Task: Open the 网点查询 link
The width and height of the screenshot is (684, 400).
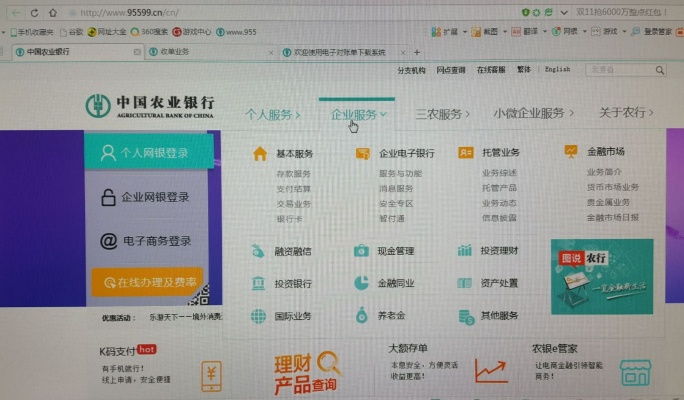Action: click(451, 70)
